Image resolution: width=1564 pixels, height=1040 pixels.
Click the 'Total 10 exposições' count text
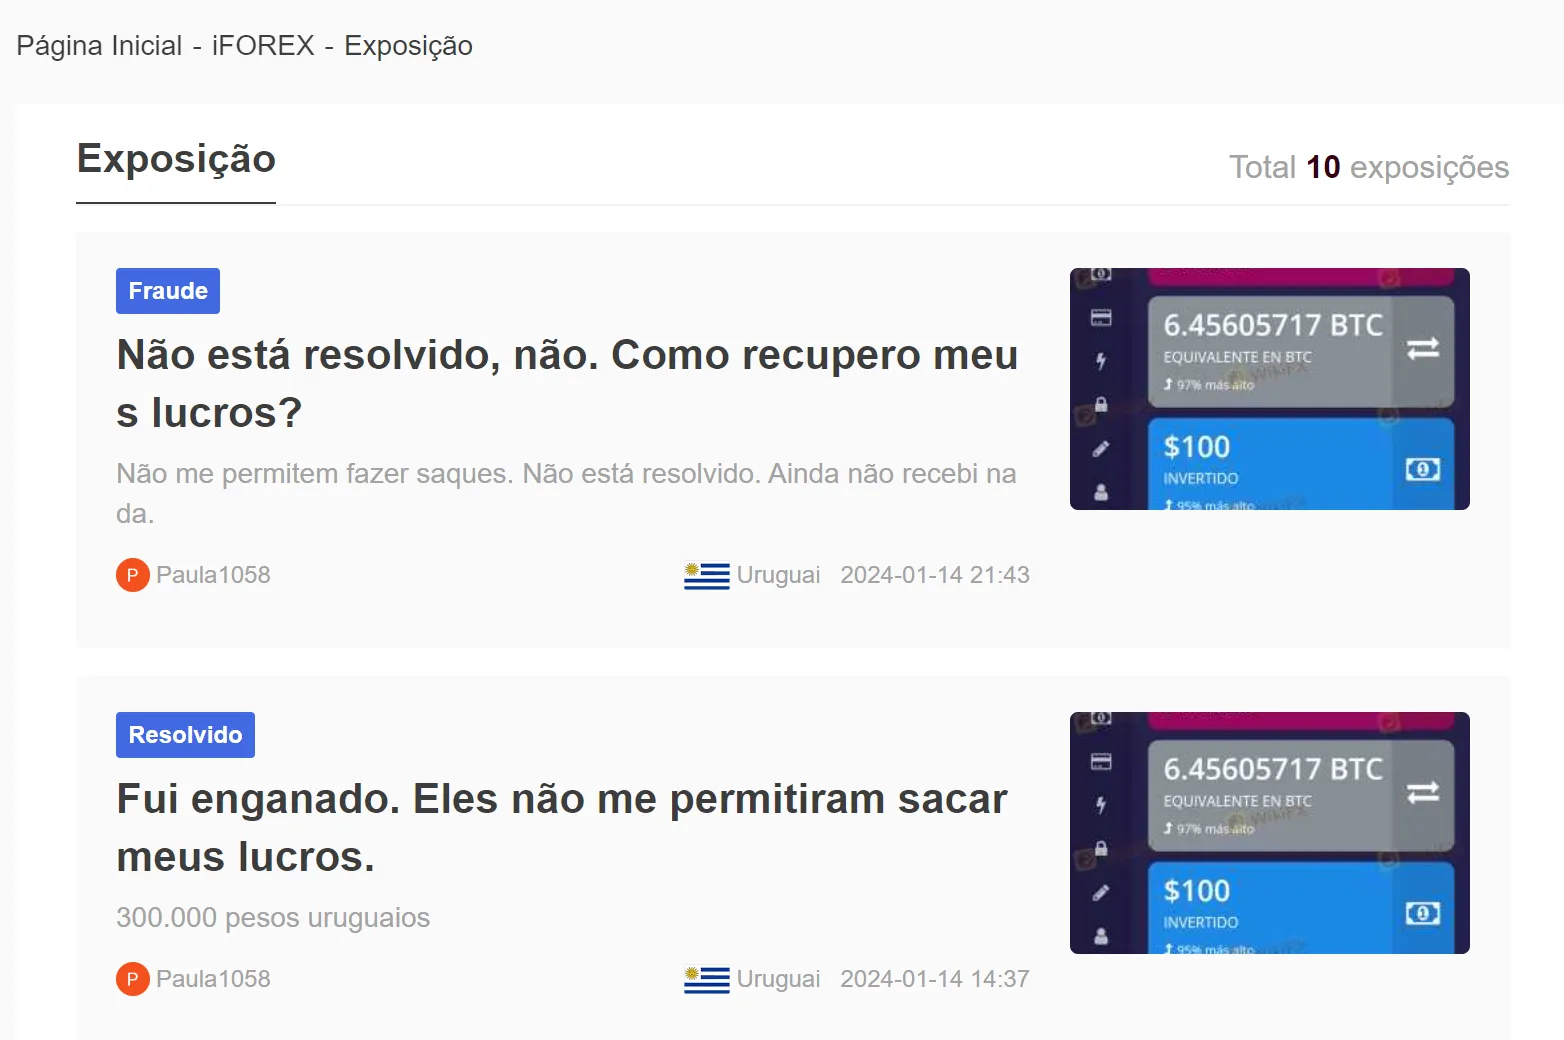(1369, 167)
